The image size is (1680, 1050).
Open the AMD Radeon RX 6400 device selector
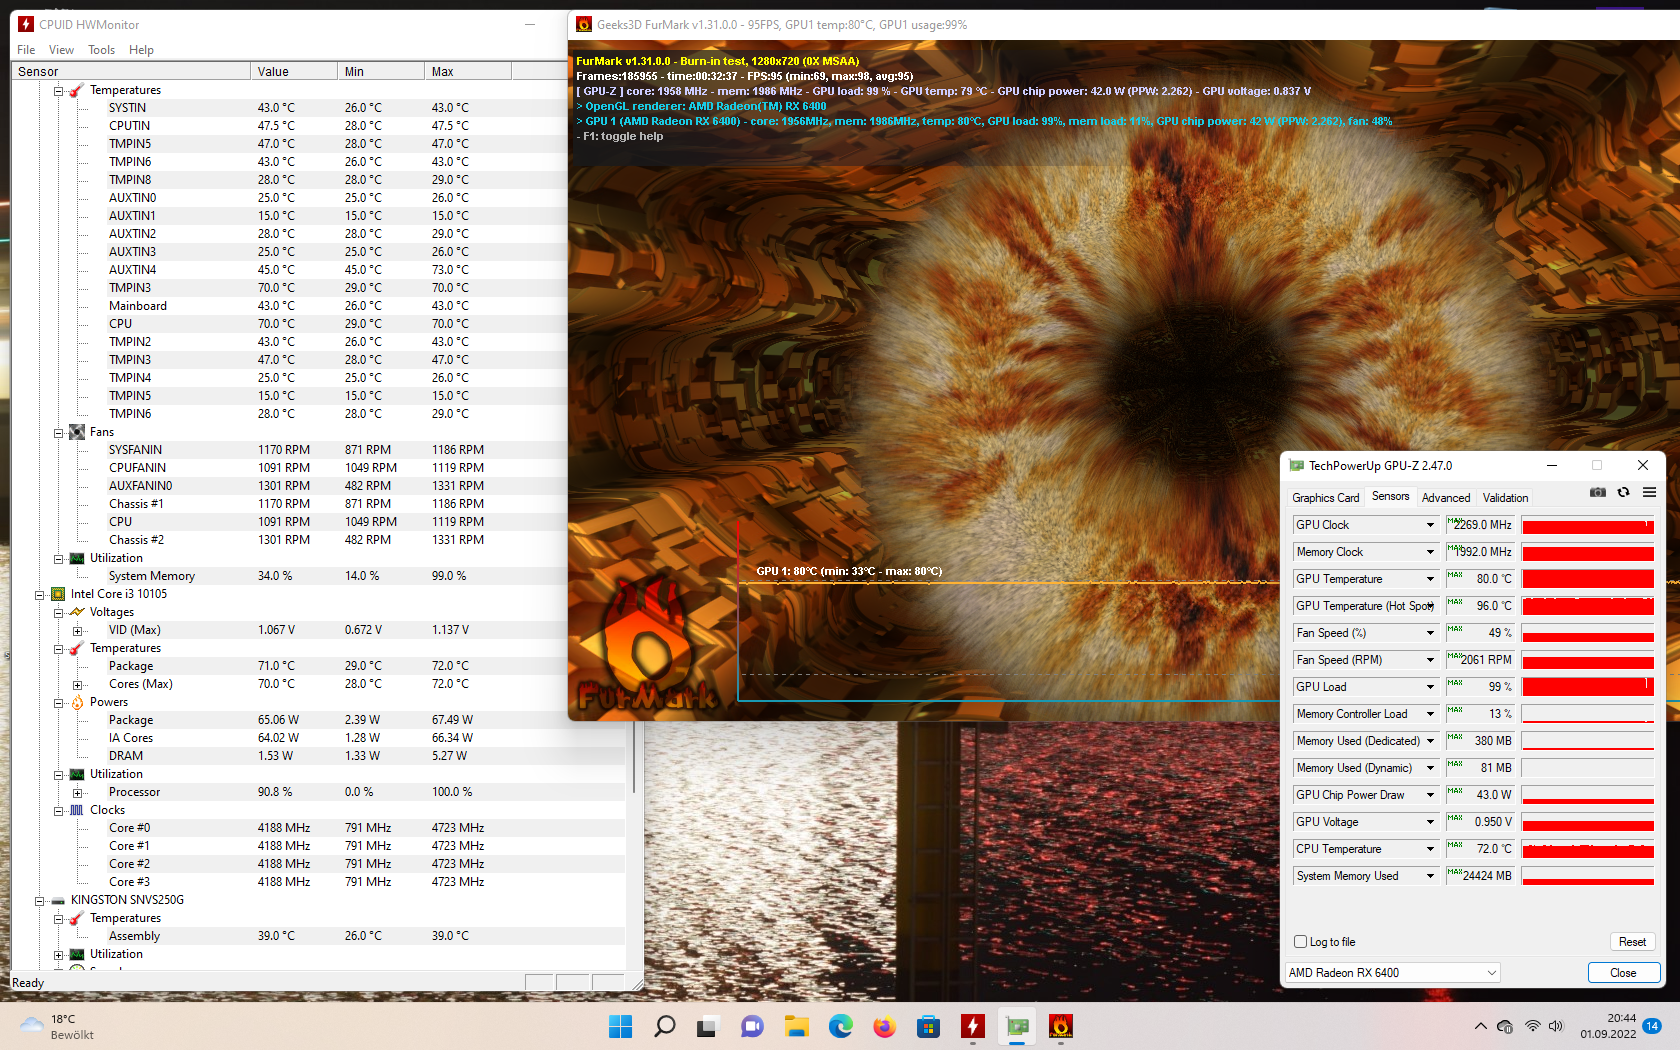pyautogui.click(x=1392, y=972)
